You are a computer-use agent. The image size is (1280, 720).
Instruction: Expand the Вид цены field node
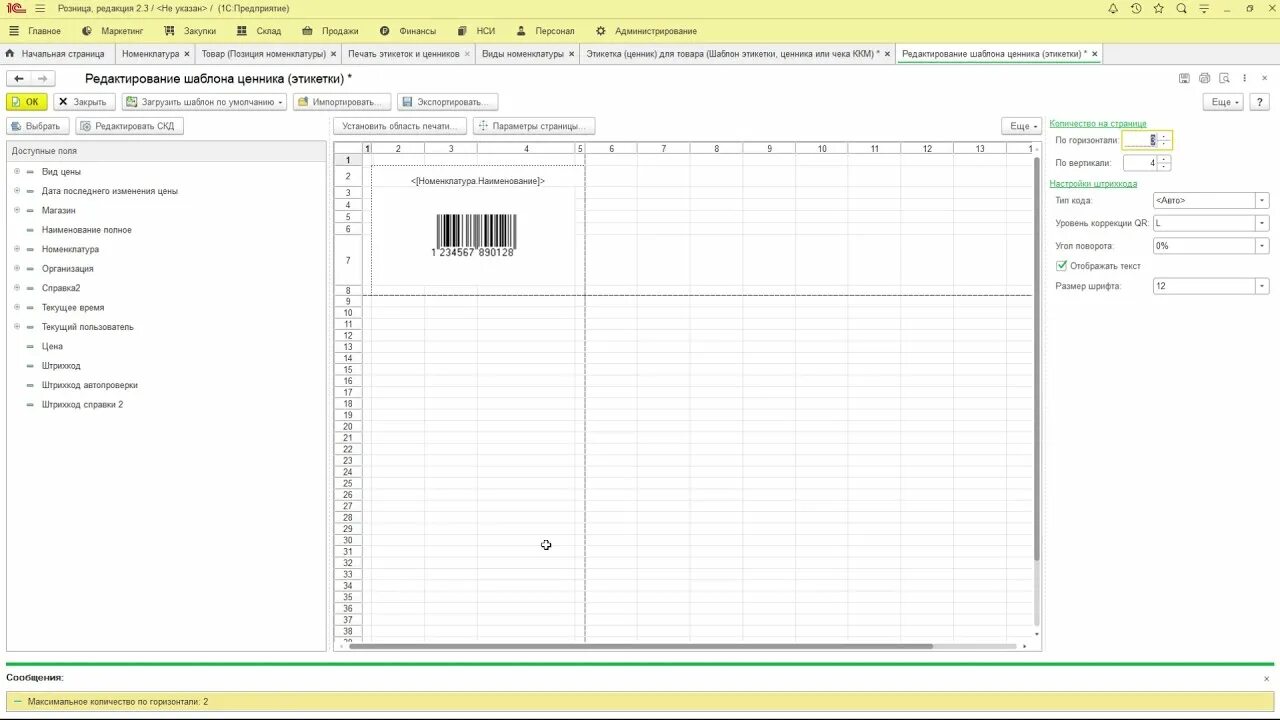17,171
